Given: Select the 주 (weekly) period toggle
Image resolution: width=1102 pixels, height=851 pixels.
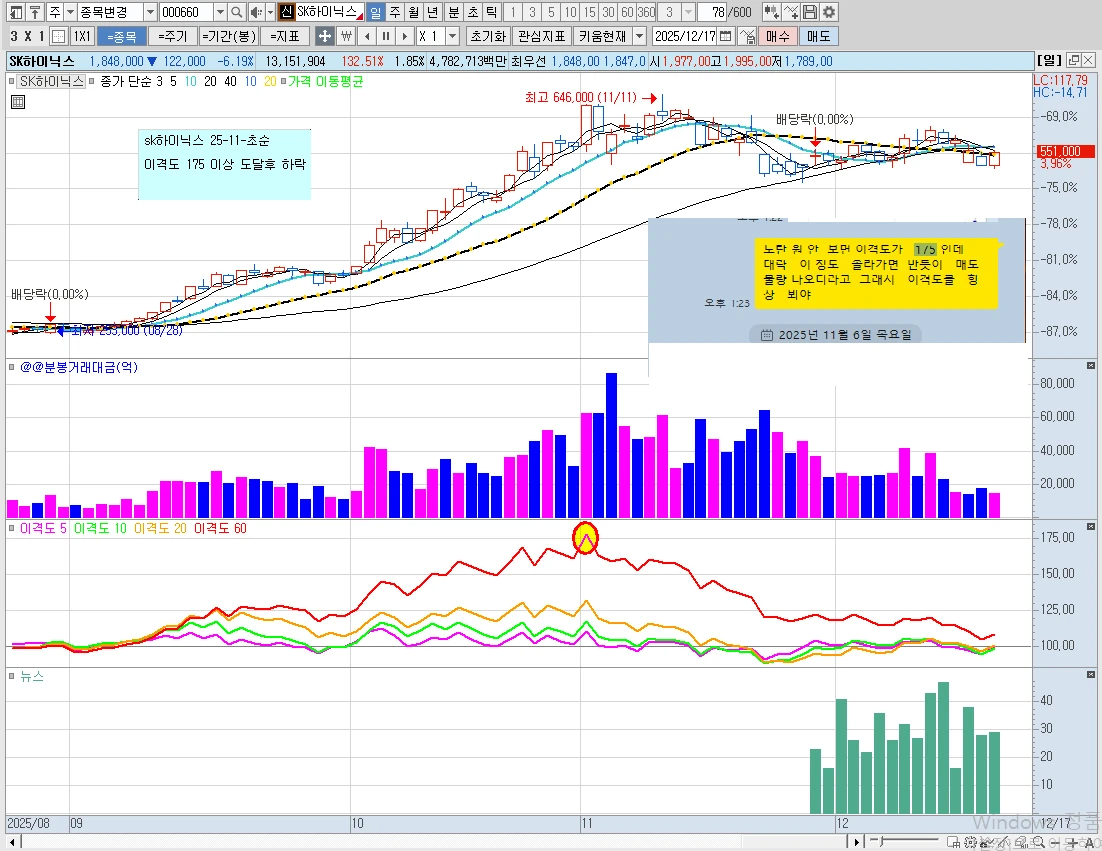Looking at the screenshot, I should coord(395,12).
